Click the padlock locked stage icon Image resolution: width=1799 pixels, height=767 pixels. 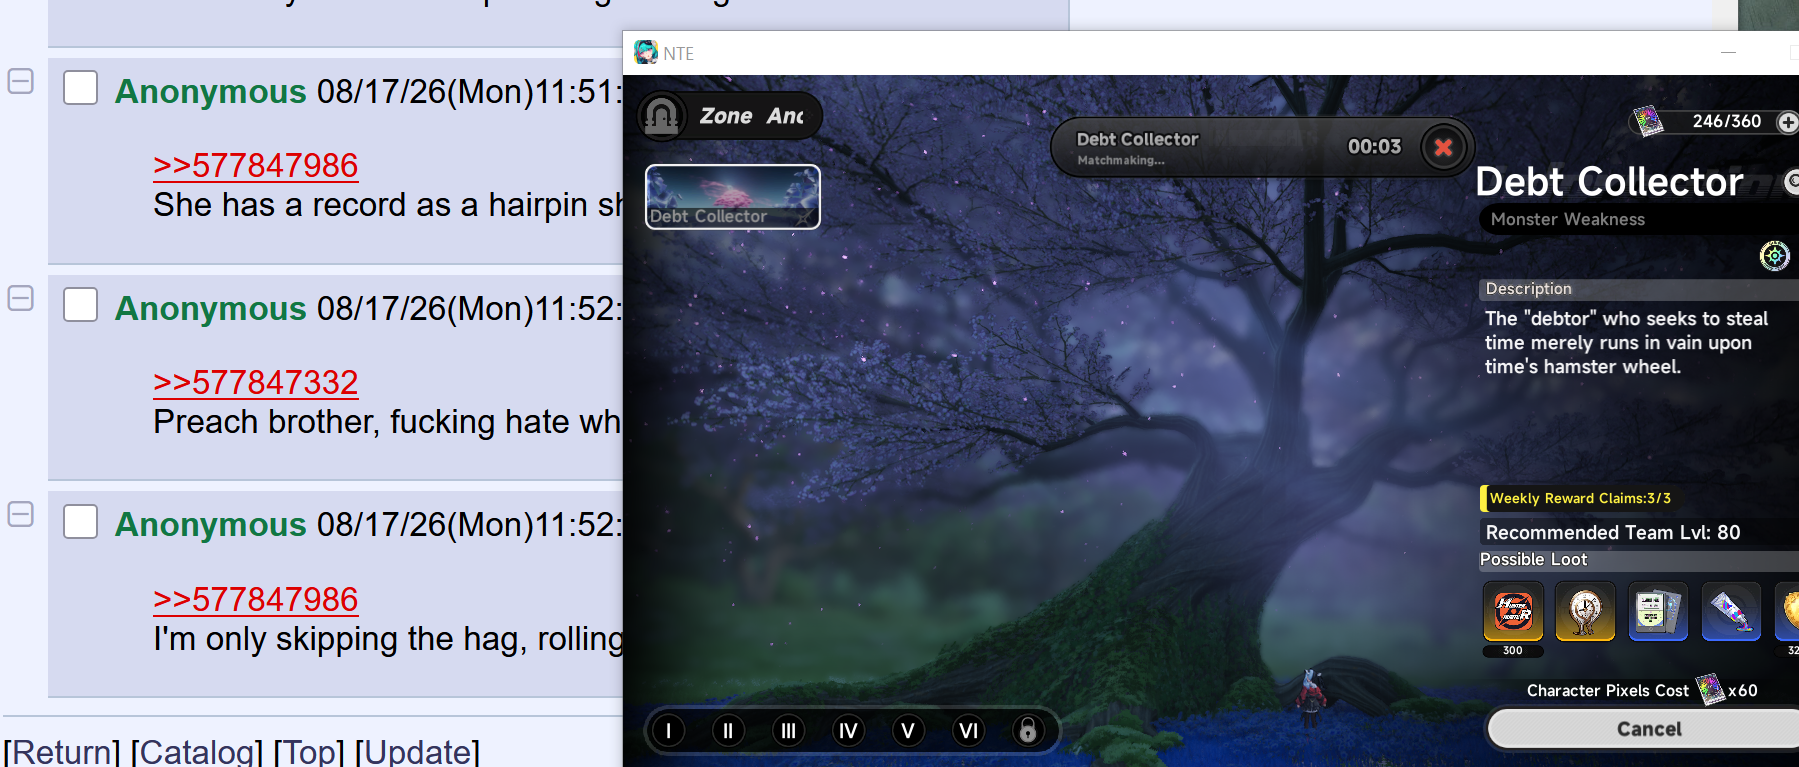(x=1027, y=731)
